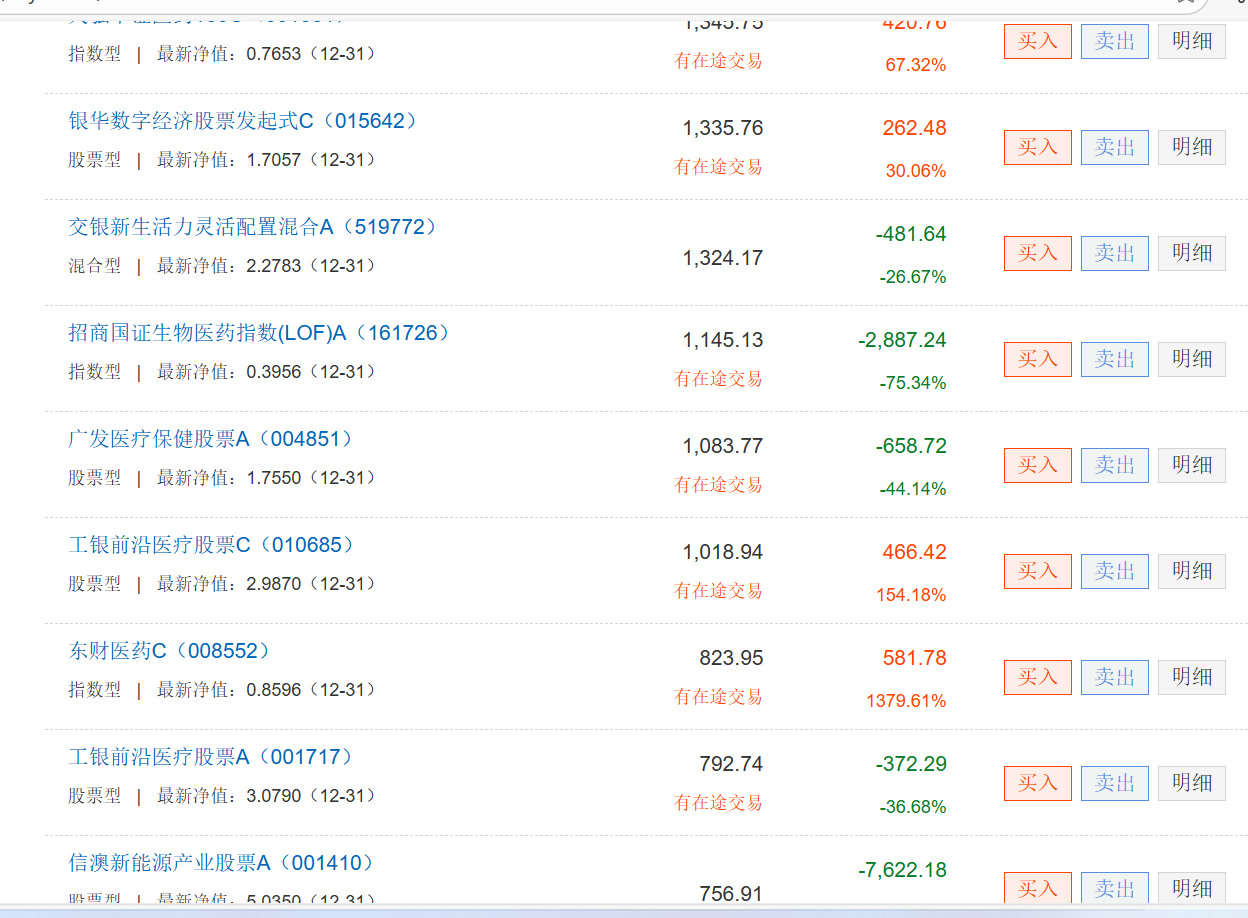Select return rate -44.14%

[x=913, y=489]
